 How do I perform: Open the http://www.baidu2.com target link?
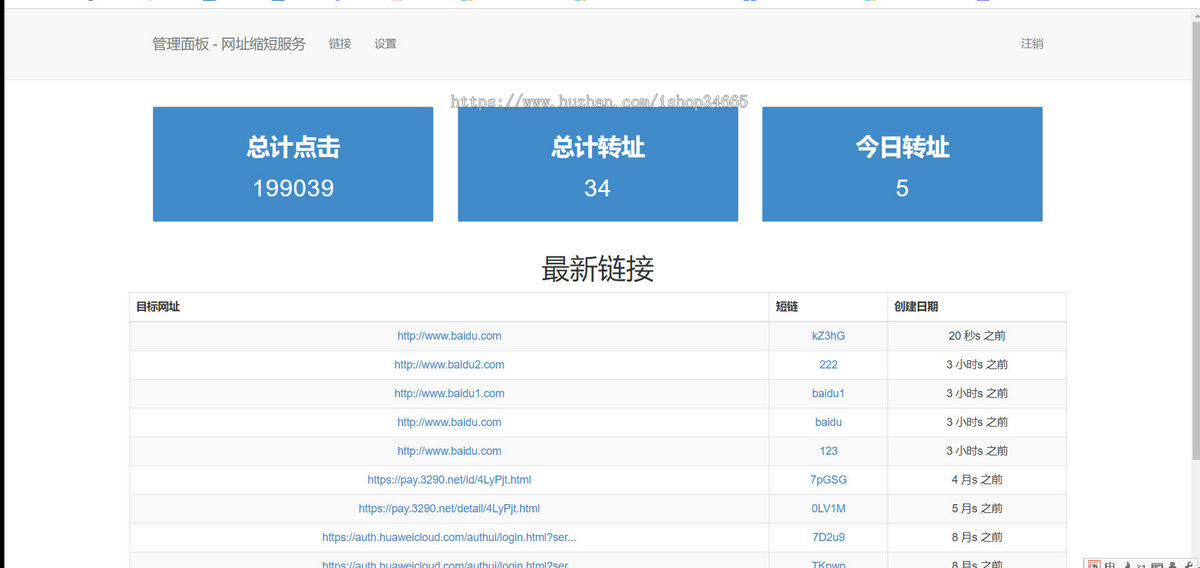click(449, 365)
